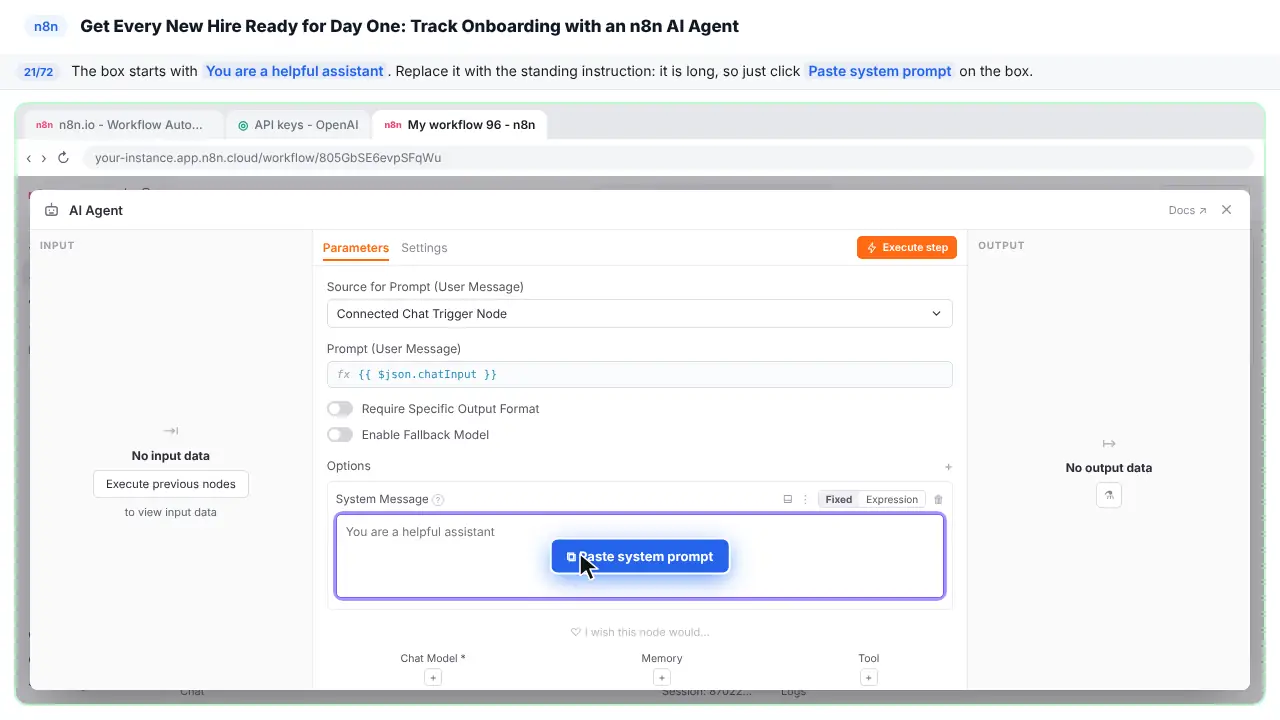Screen dimensions: 1280x720
Task: Reload the page with the browser refresh icon
Action: (x=63, y=158)
